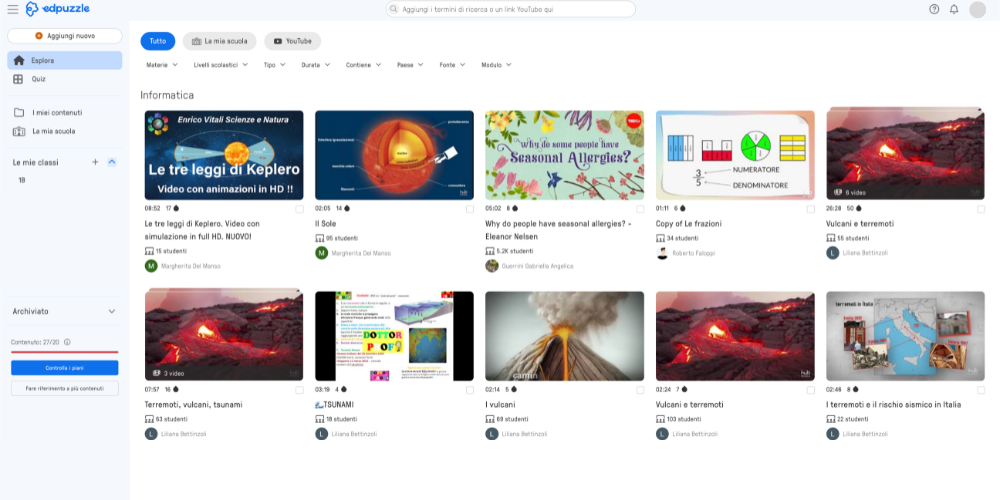Tick checkbox for Copy of Le frazioni

click(x=811, y=209)
